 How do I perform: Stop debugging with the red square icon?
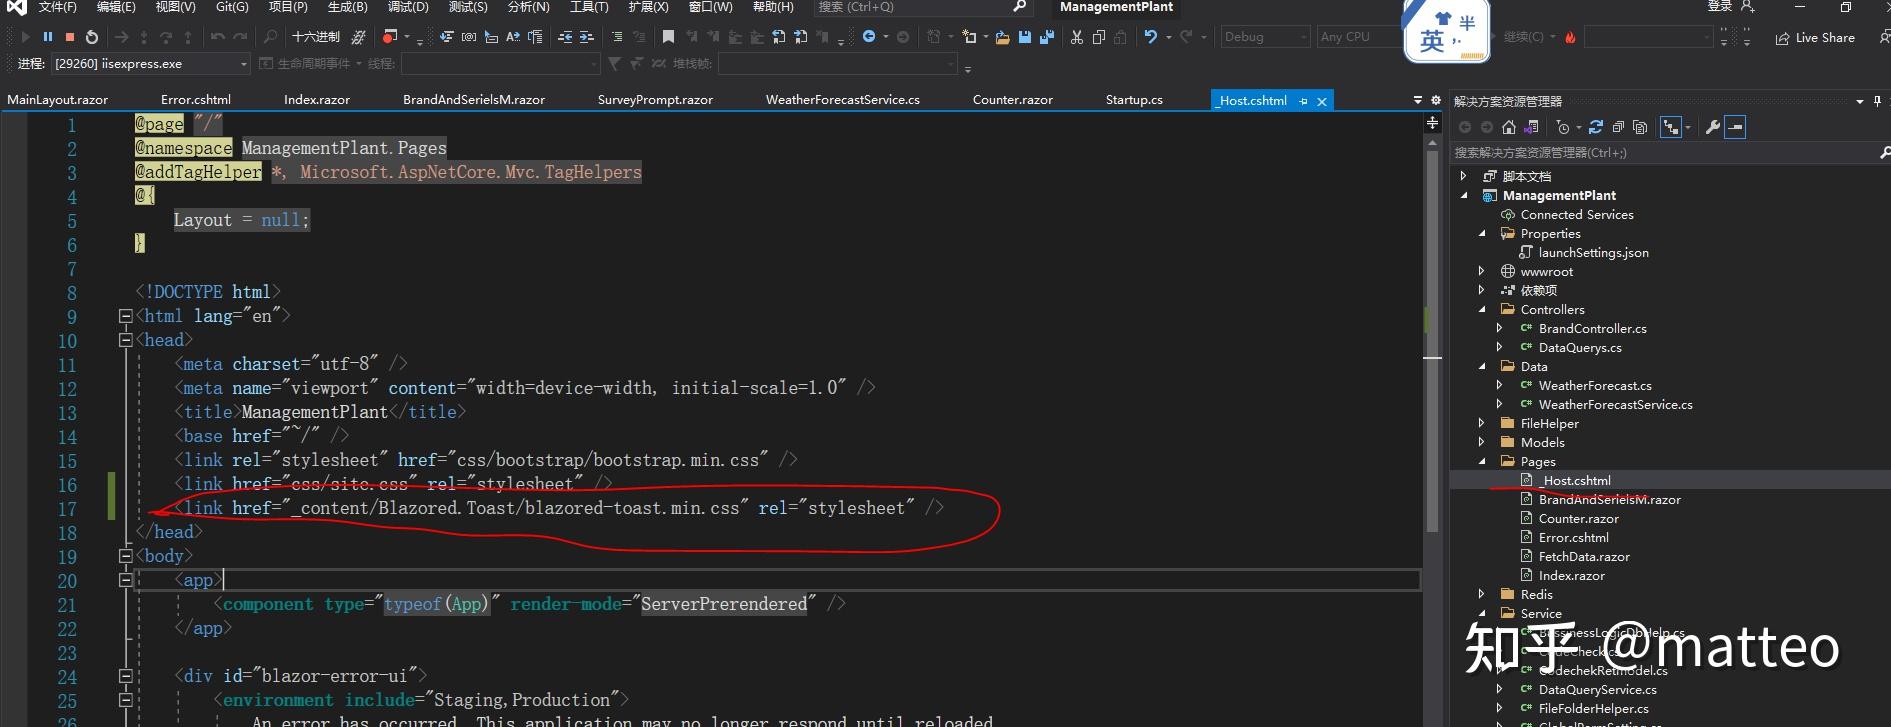[70, 37]
